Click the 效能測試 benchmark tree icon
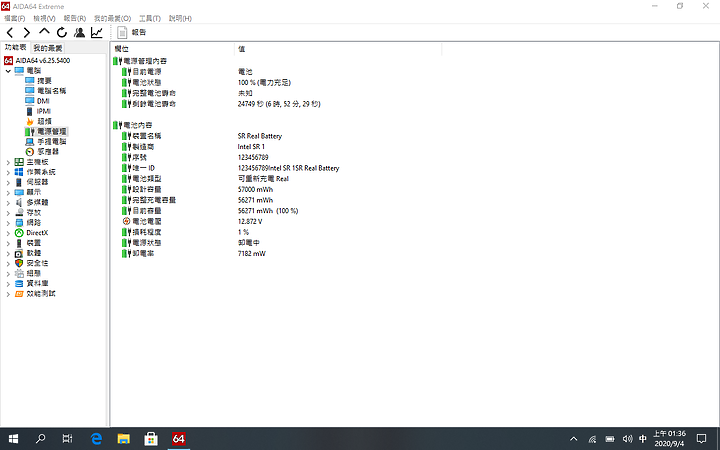The height and width of the screenshot is (450, 720). (x=19, y=293)
